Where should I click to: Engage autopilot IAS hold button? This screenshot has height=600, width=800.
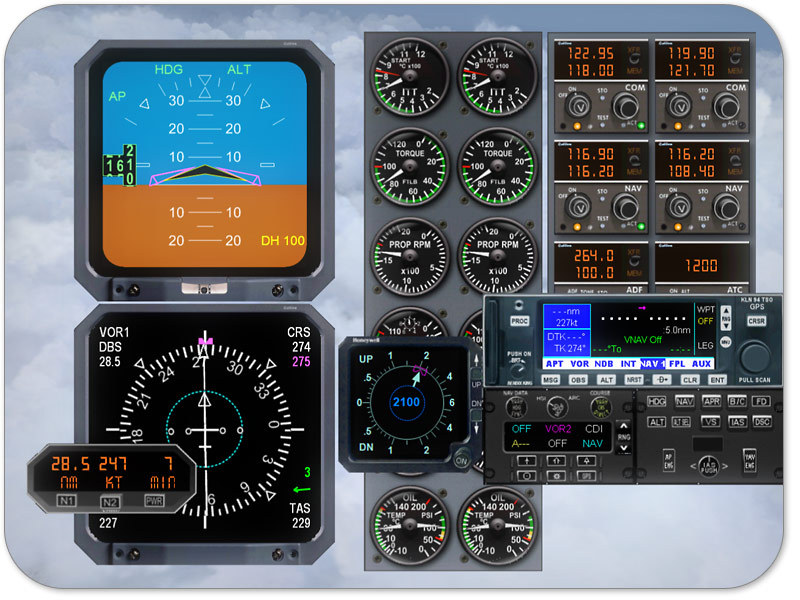point(737,422)
